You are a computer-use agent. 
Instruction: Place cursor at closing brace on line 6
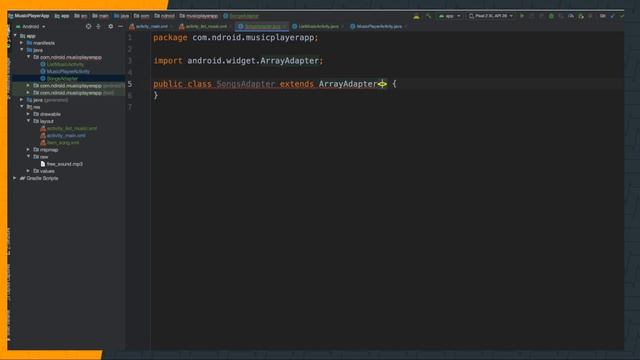tap(156, 96)
